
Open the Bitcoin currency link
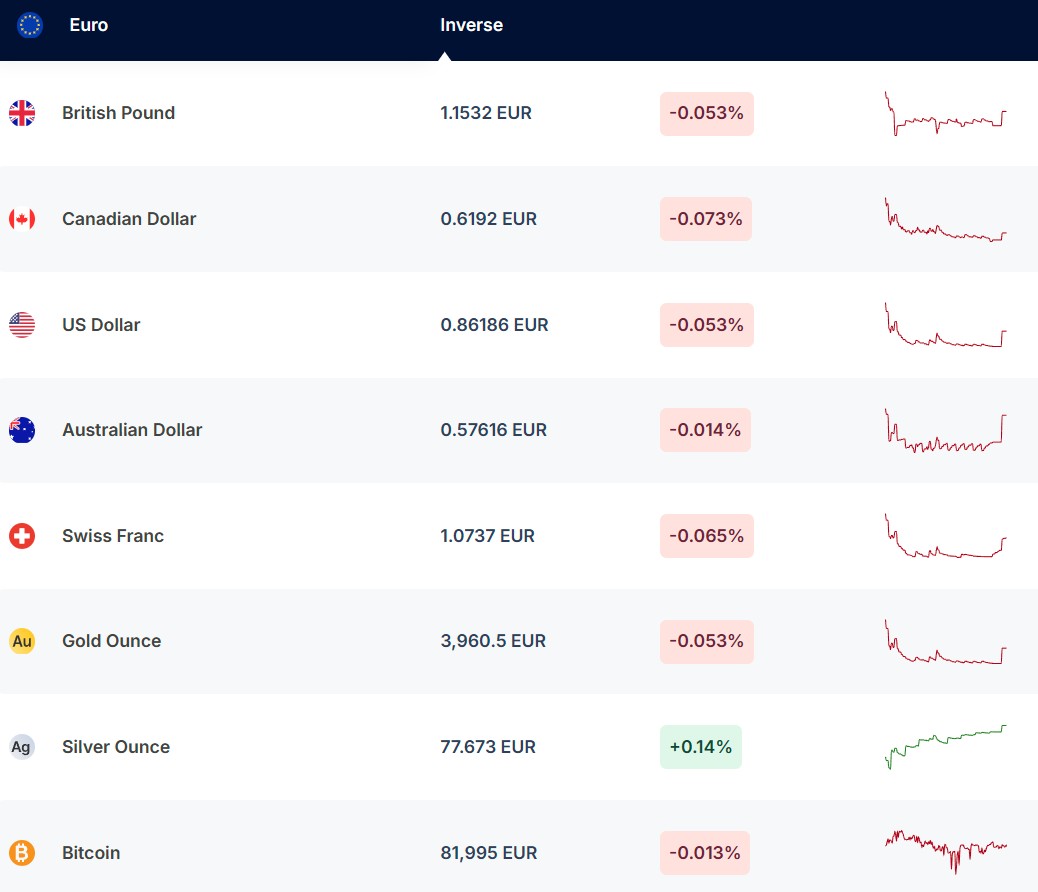[x=91, y=853]
